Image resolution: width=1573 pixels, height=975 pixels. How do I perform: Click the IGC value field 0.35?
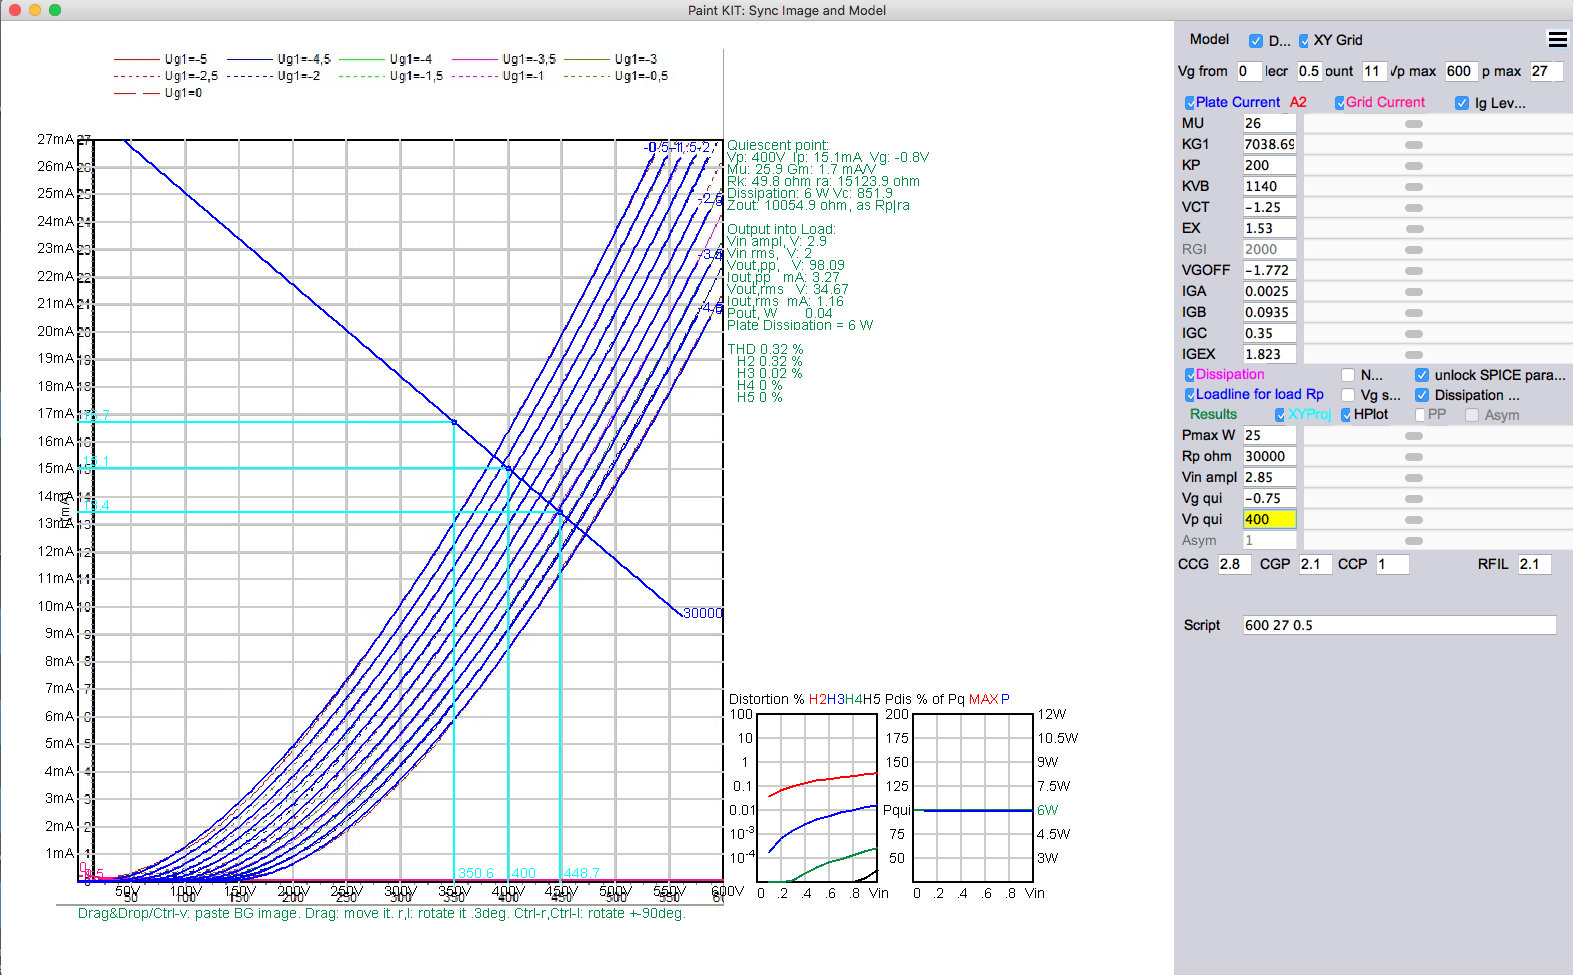coord(1269,333)
